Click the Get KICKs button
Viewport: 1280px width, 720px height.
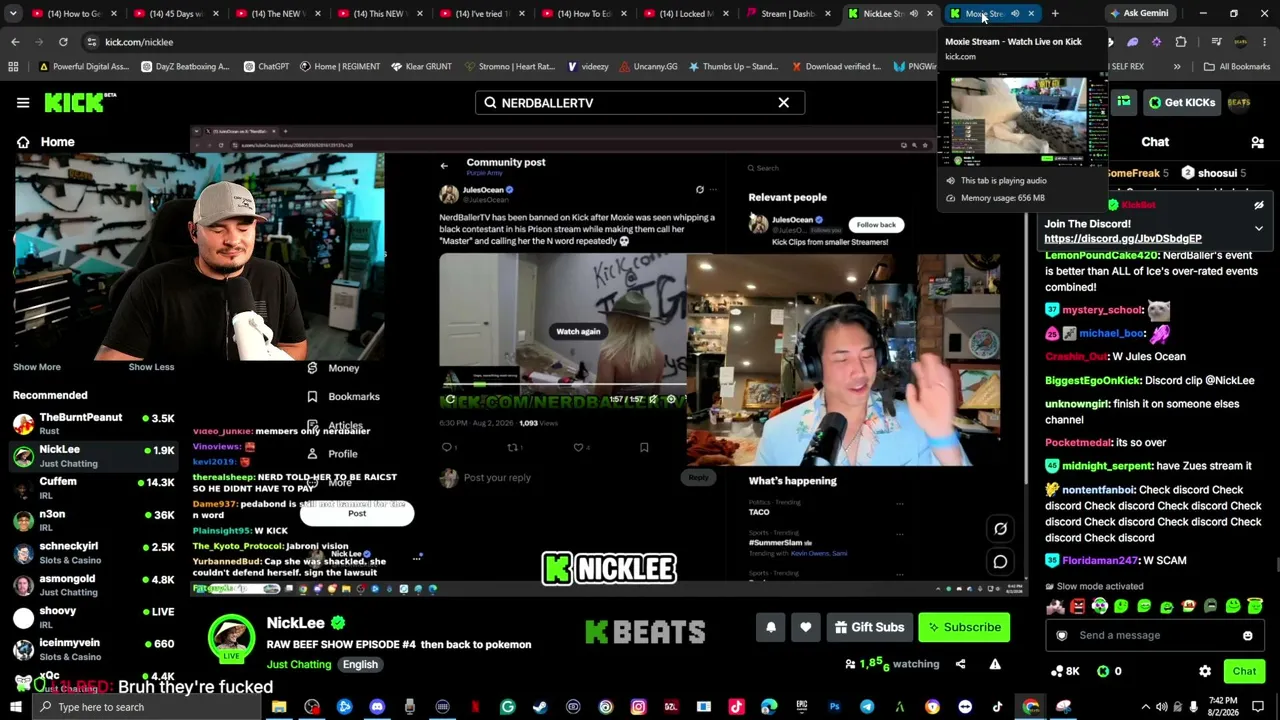click(1181, 102)
